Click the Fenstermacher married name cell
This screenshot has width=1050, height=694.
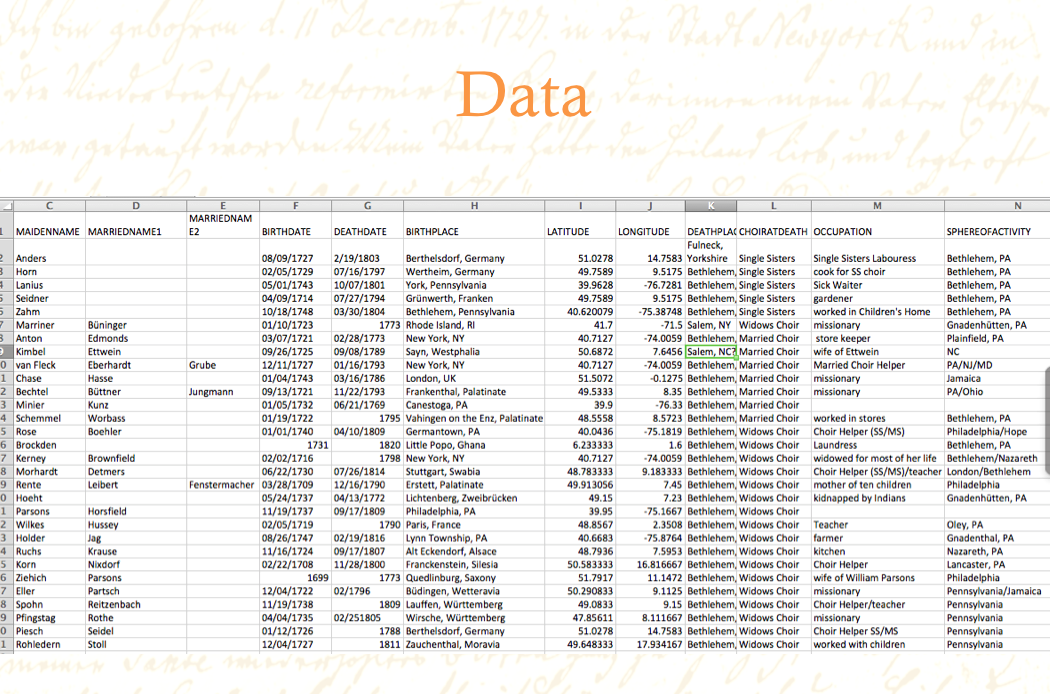coord(222,485)
